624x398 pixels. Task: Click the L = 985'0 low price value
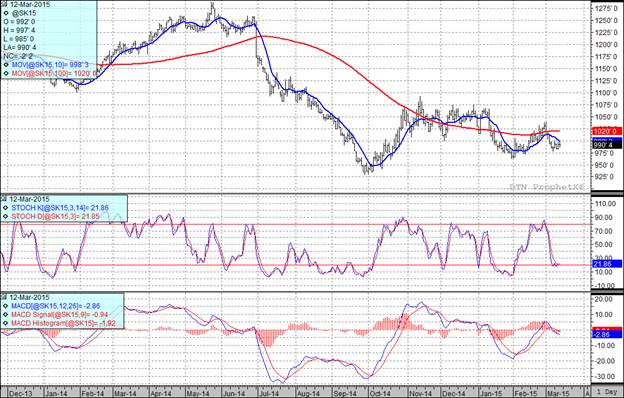click(18, 39)
